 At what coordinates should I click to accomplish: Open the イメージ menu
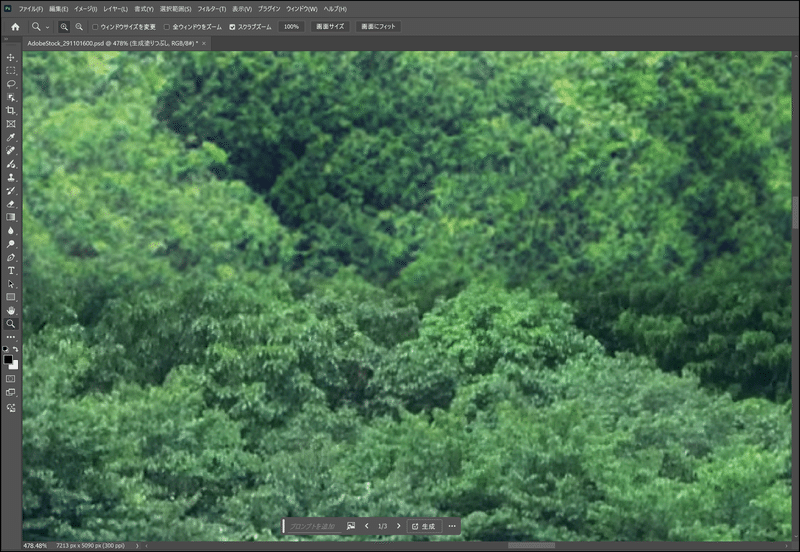pos(86,9)
